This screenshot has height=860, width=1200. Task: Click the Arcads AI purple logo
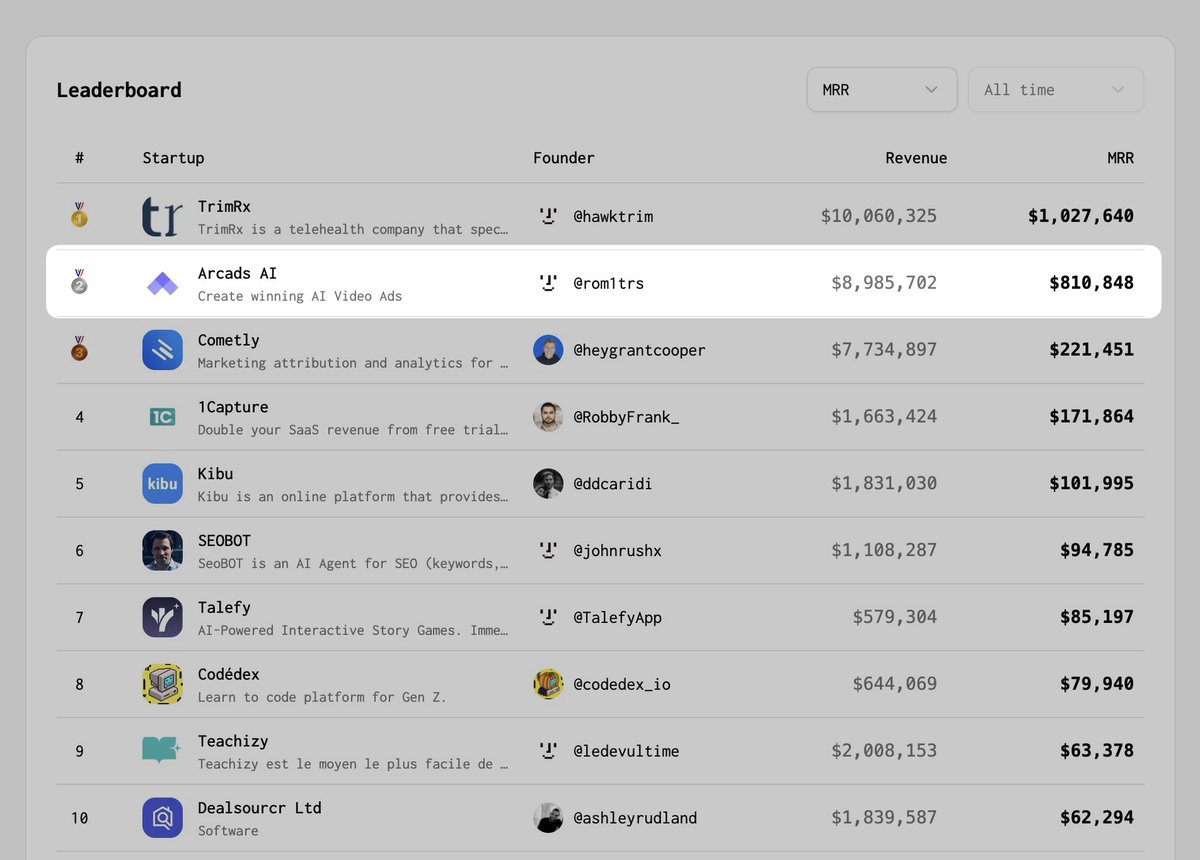coord(162,283)
